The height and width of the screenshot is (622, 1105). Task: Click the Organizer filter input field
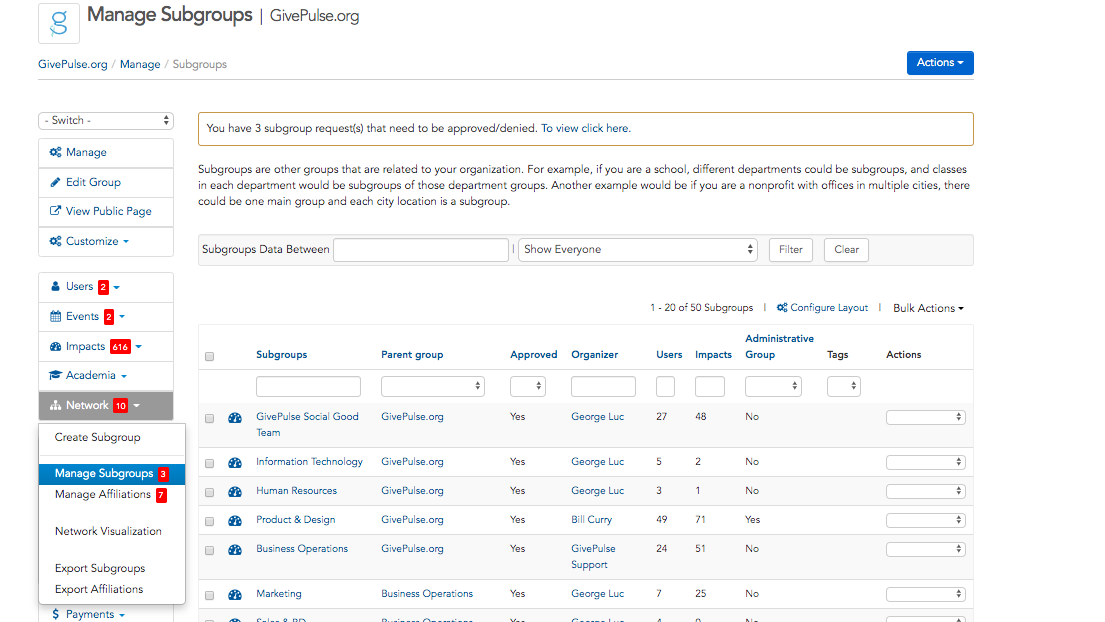(603, 386)
